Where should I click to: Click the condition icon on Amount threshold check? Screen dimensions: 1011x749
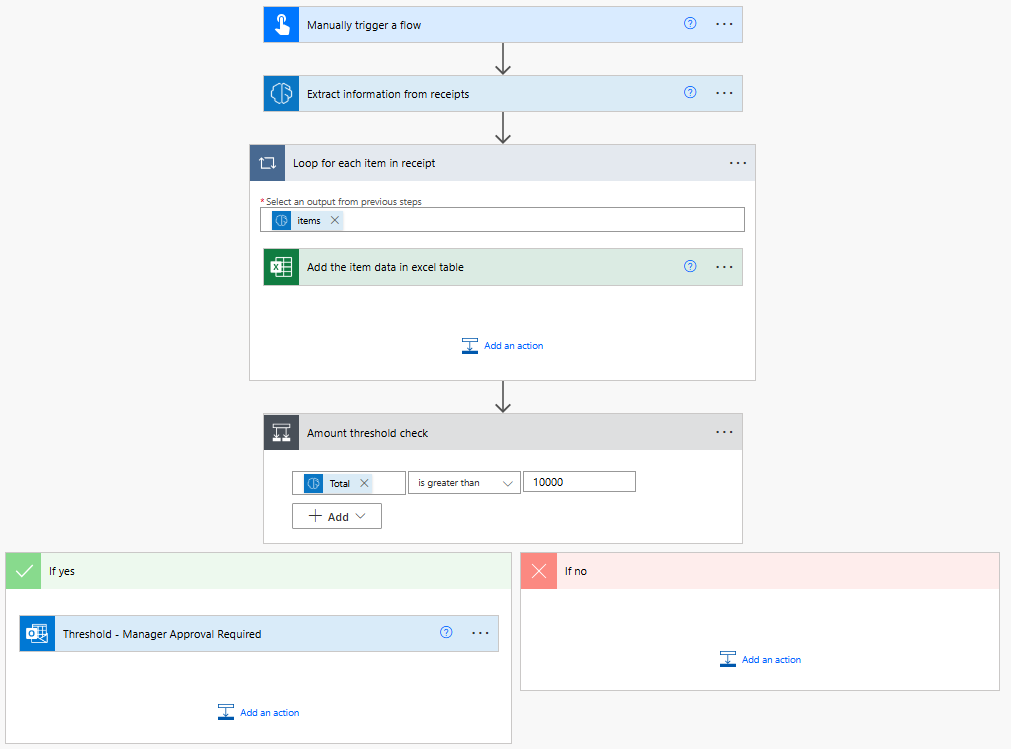tap(281, 432)
